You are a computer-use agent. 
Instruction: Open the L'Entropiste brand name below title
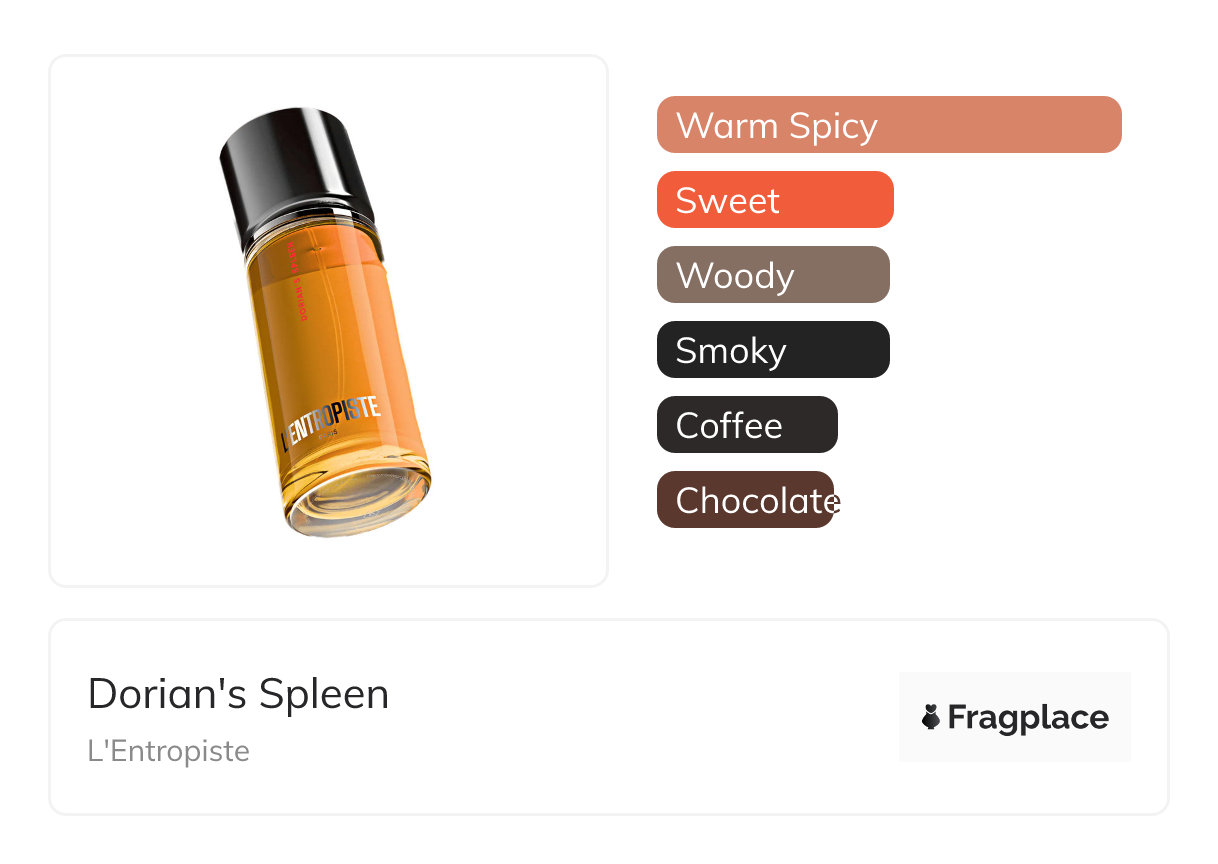click(169, 751)
